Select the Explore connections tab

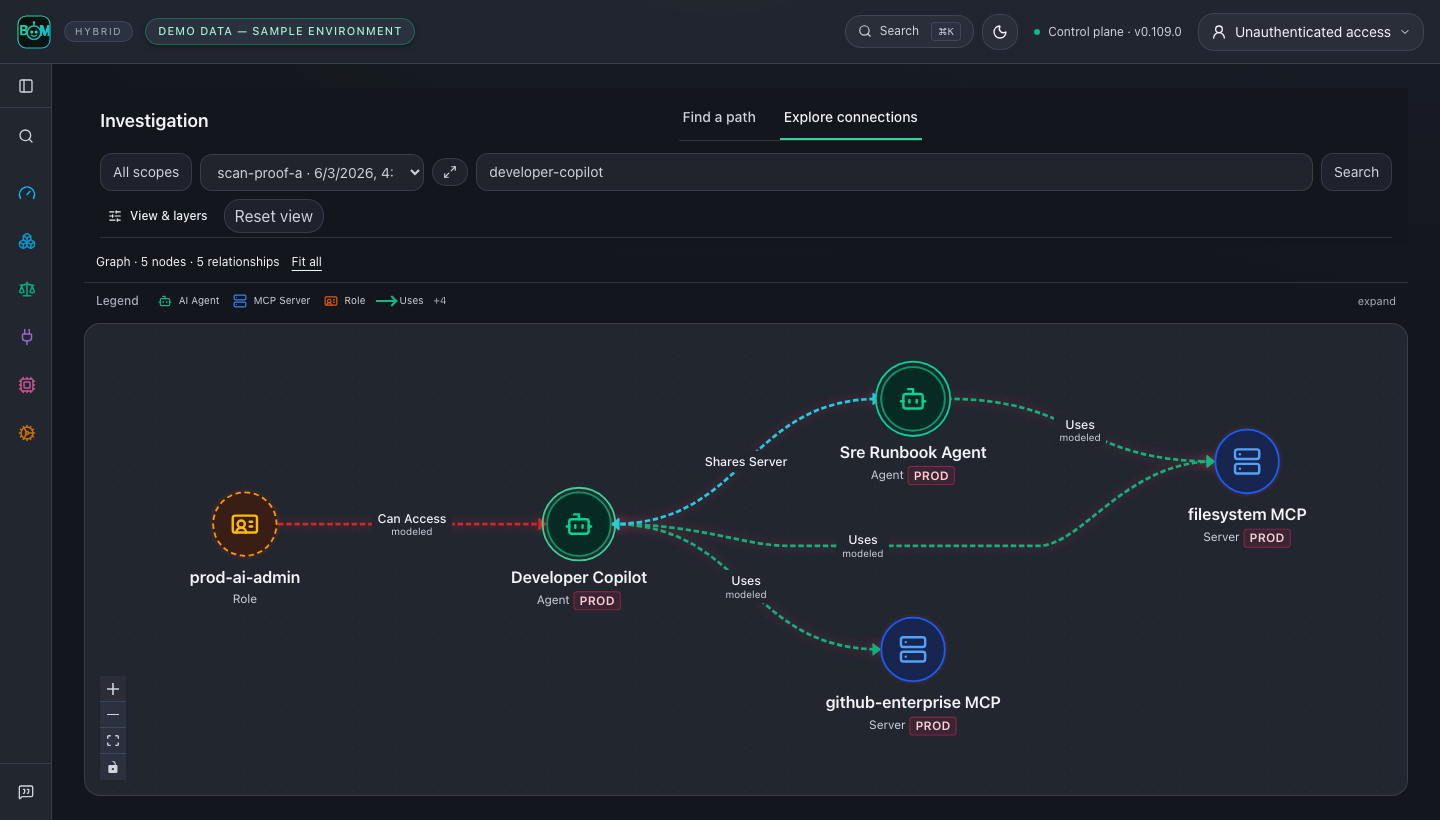click(851, 117)
